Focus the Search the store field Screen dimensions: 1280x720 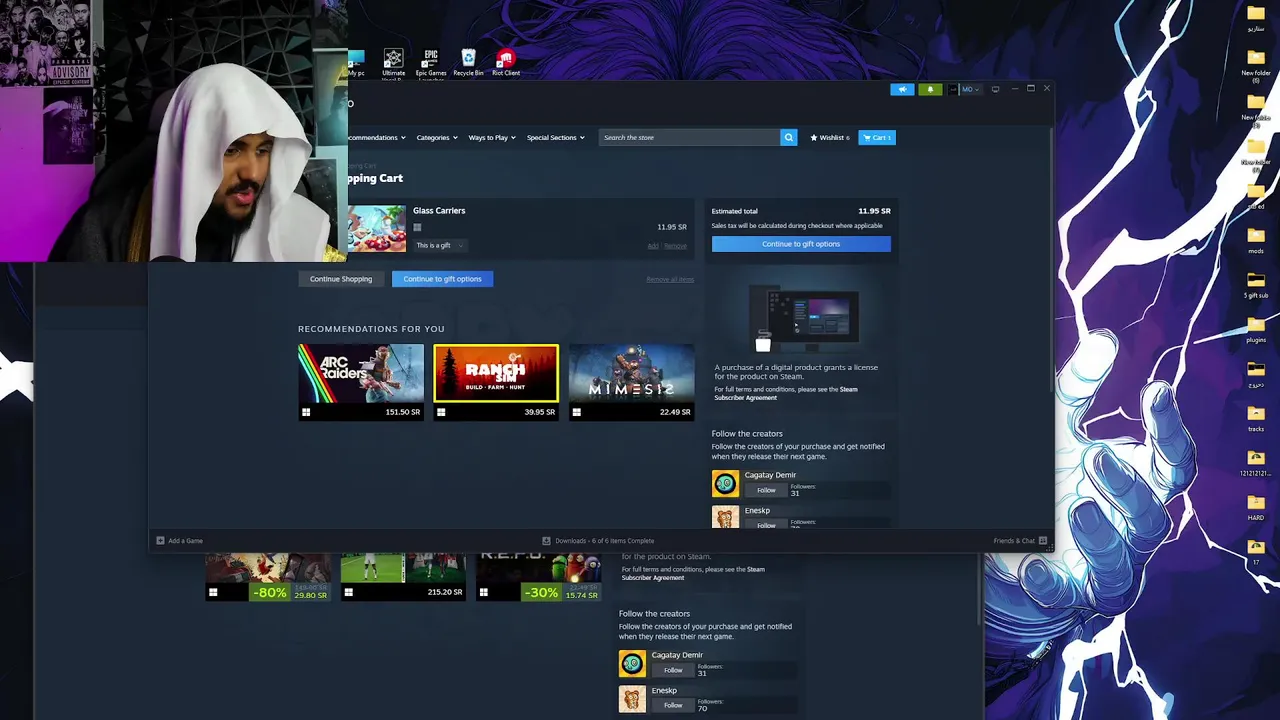pyautogui.click(x=690, y=137)
